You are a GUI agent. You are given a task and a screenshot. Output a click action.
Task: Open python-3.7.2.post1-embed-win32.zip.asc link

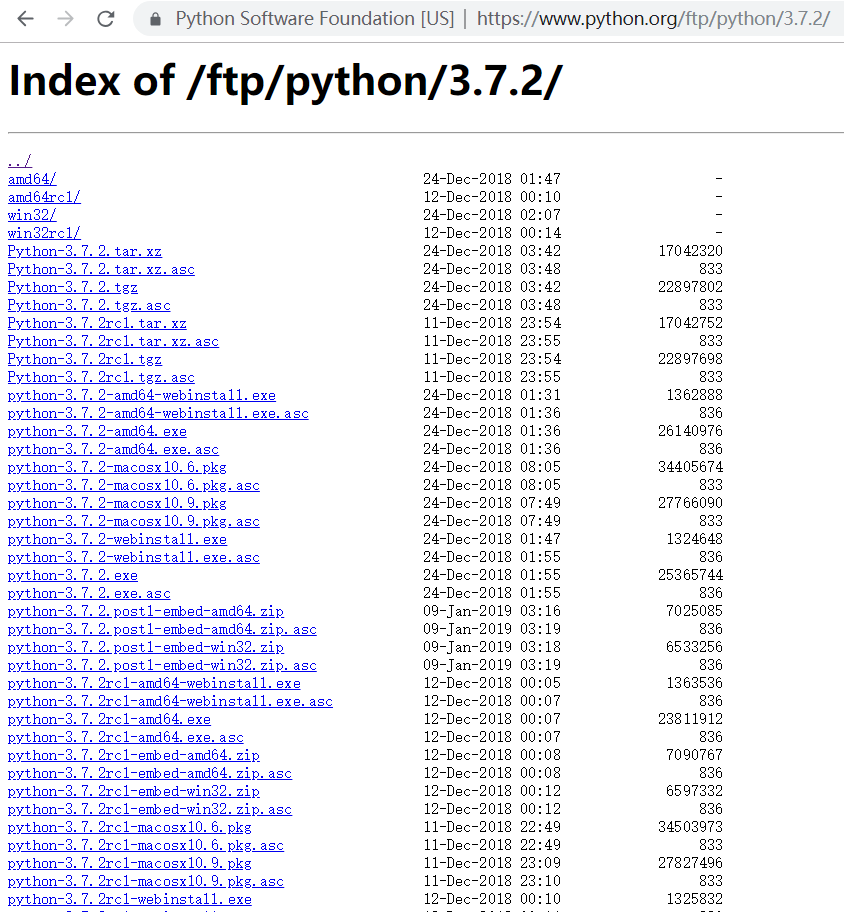(x=162, y=665)
